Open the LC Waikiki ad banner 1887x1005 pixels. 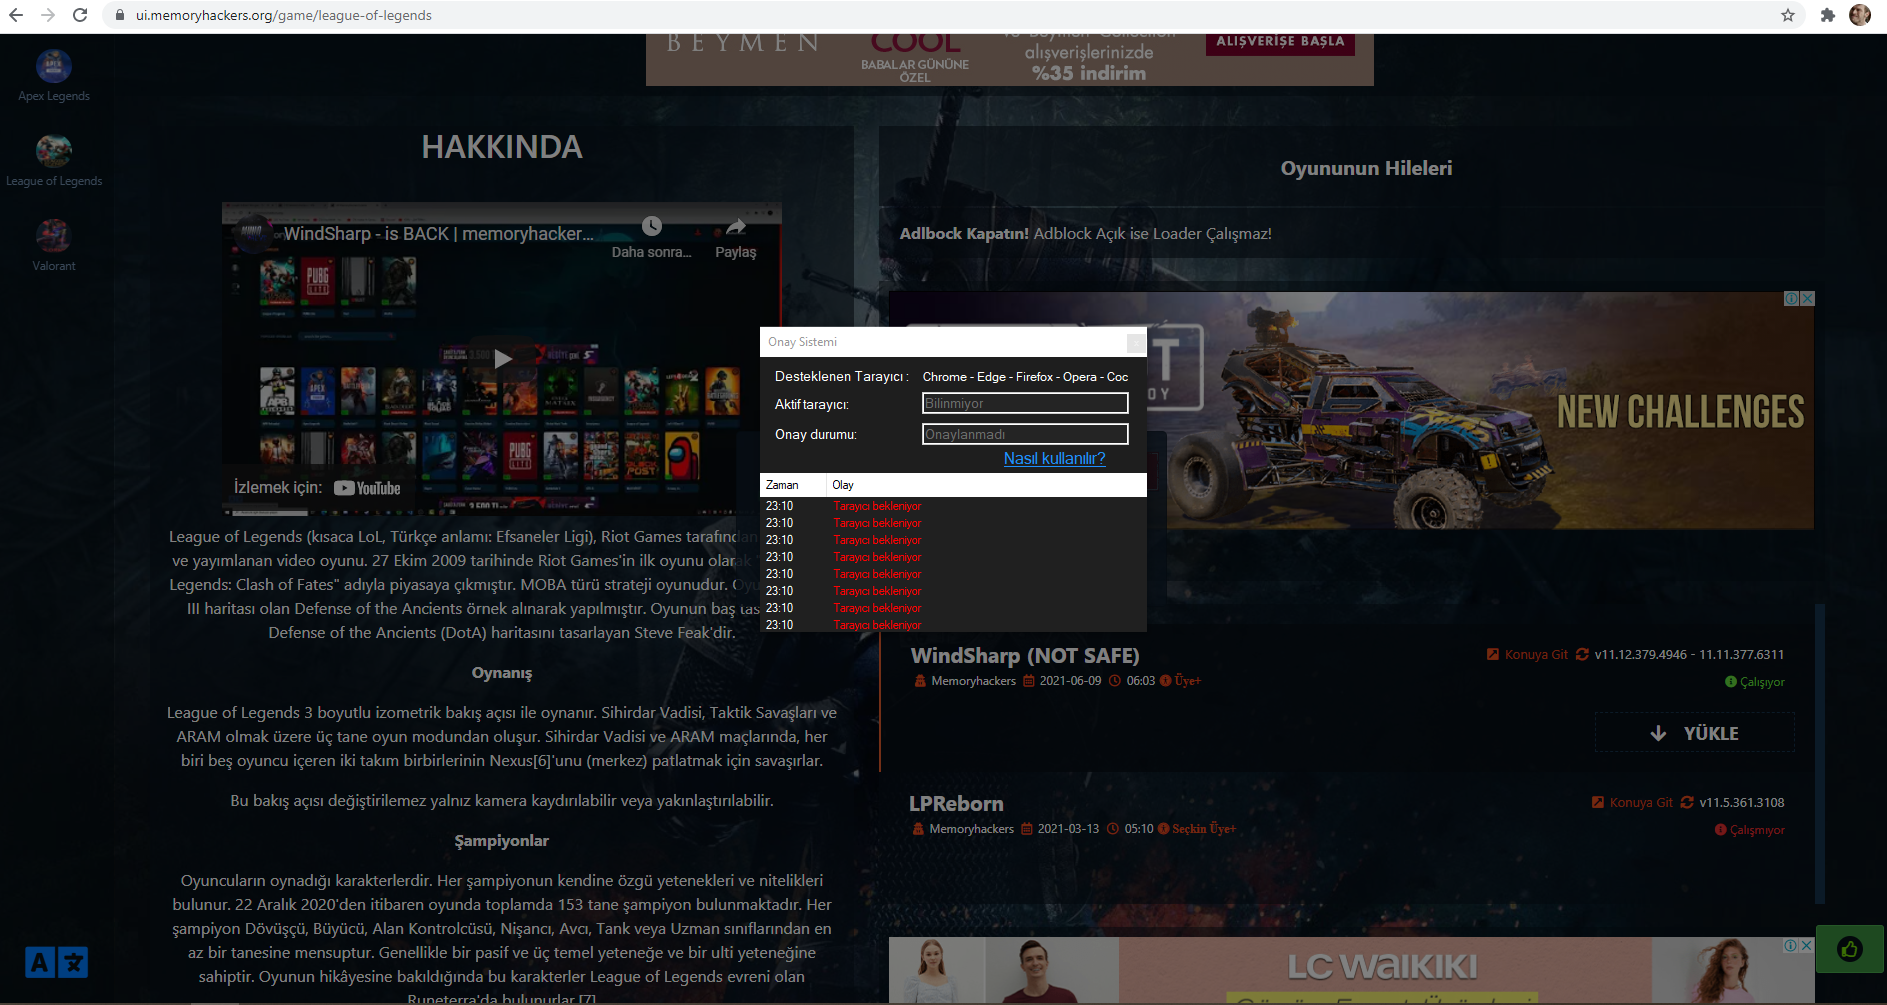click(x=1351, y=970)
